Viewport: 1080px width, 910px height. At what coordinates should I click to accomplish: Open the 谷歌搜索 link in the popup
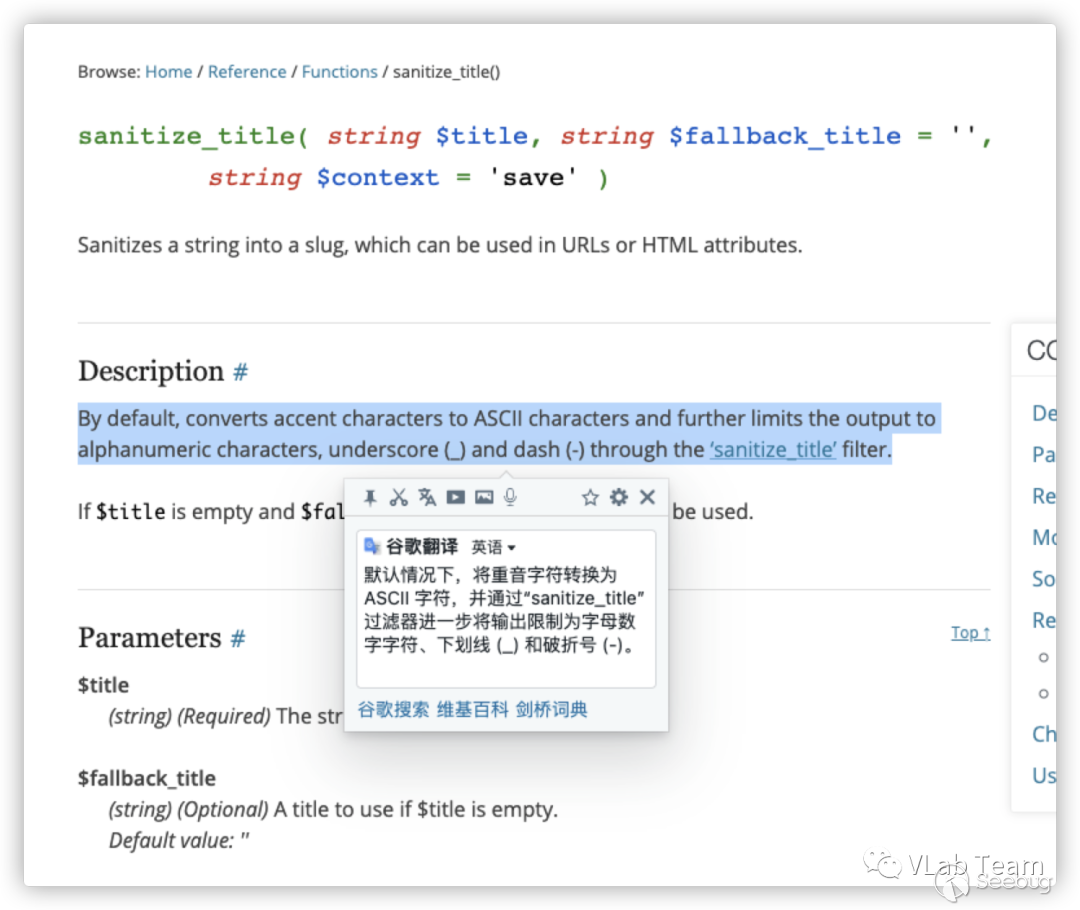[x=393, y=710]
